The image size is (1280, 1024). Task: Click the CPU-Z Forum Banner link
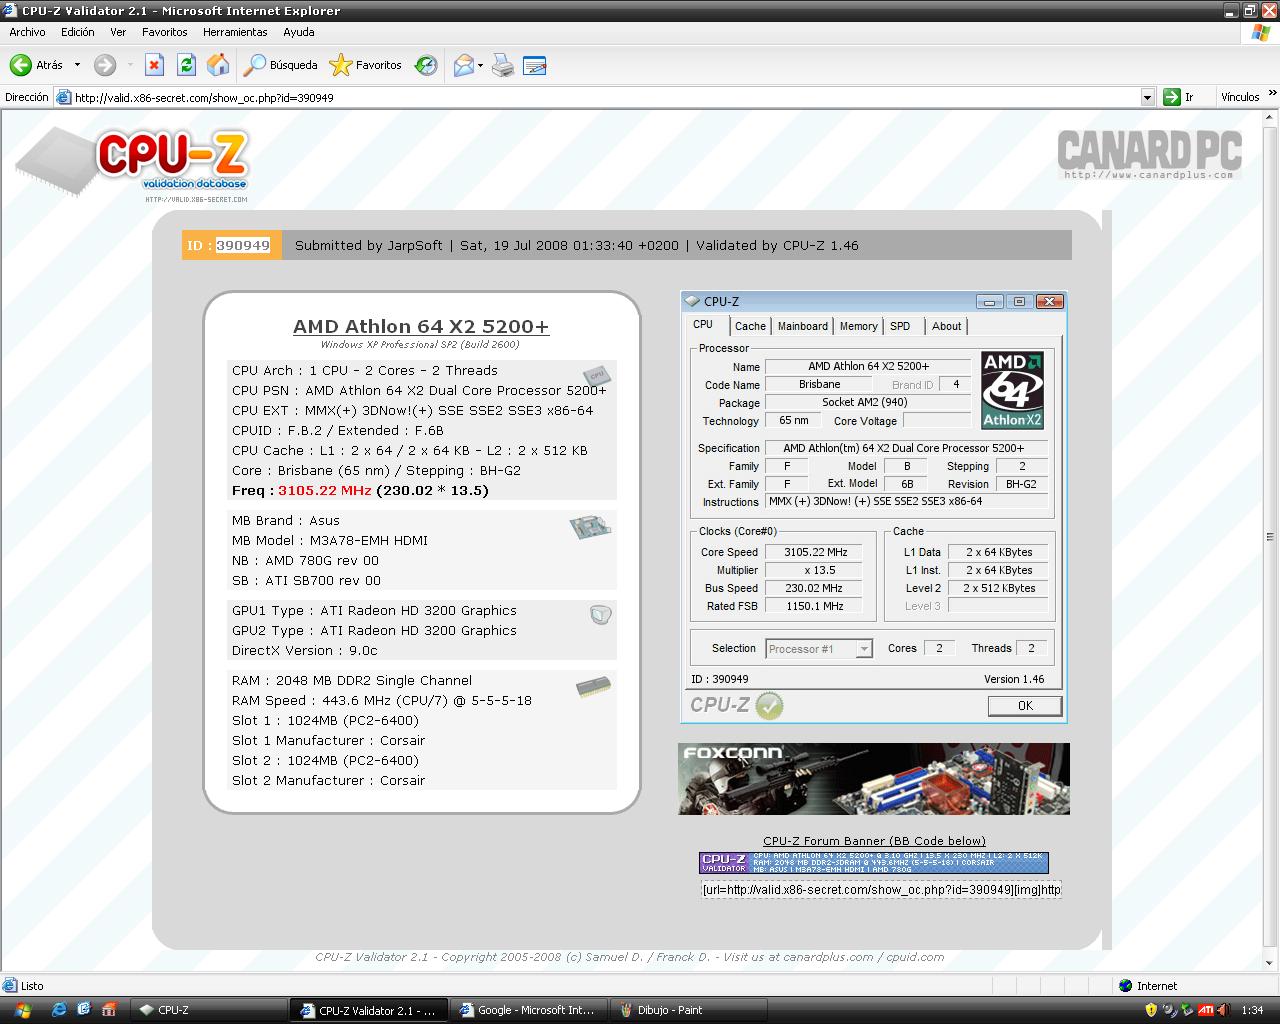[x=874, y=840]
